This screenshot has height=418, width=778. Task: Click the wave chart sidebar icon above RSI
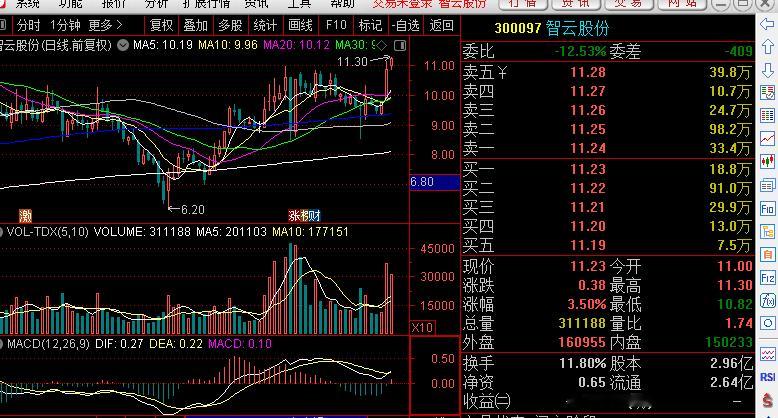767,354
